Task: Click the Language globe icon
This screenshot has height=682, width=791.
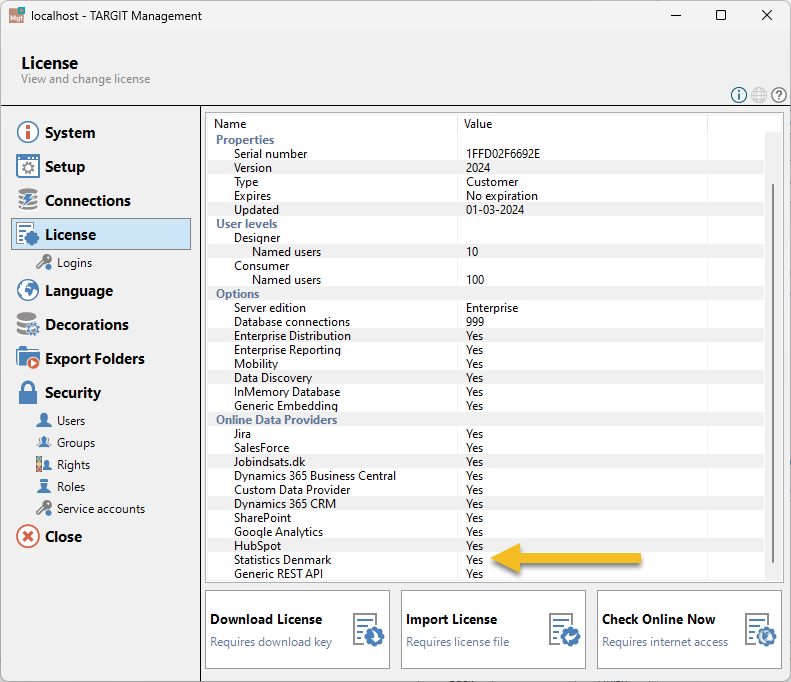Action: 28,291
